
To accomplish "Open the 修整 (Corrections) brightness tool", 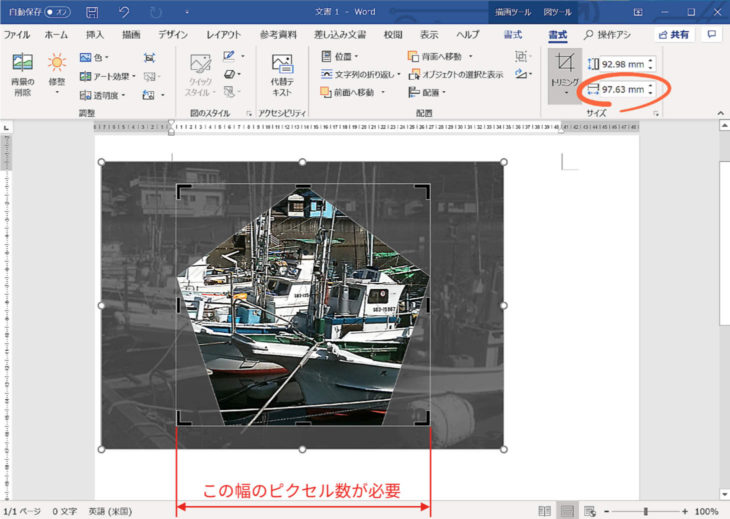I will (57, 66).
